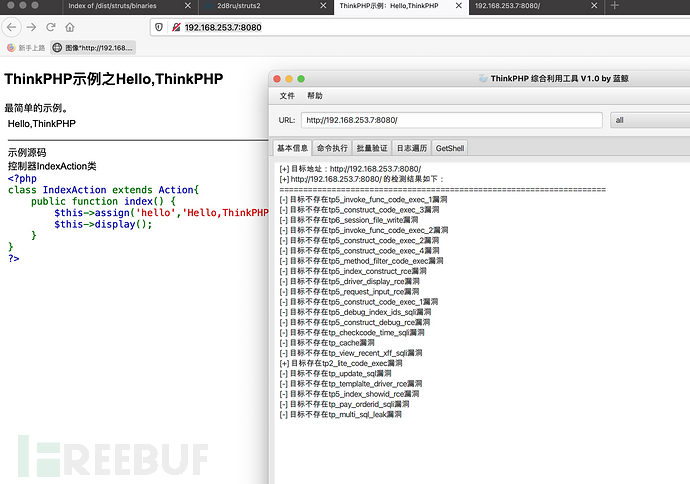
Task: Click the shield tracking protection icon
Action: 159,27
